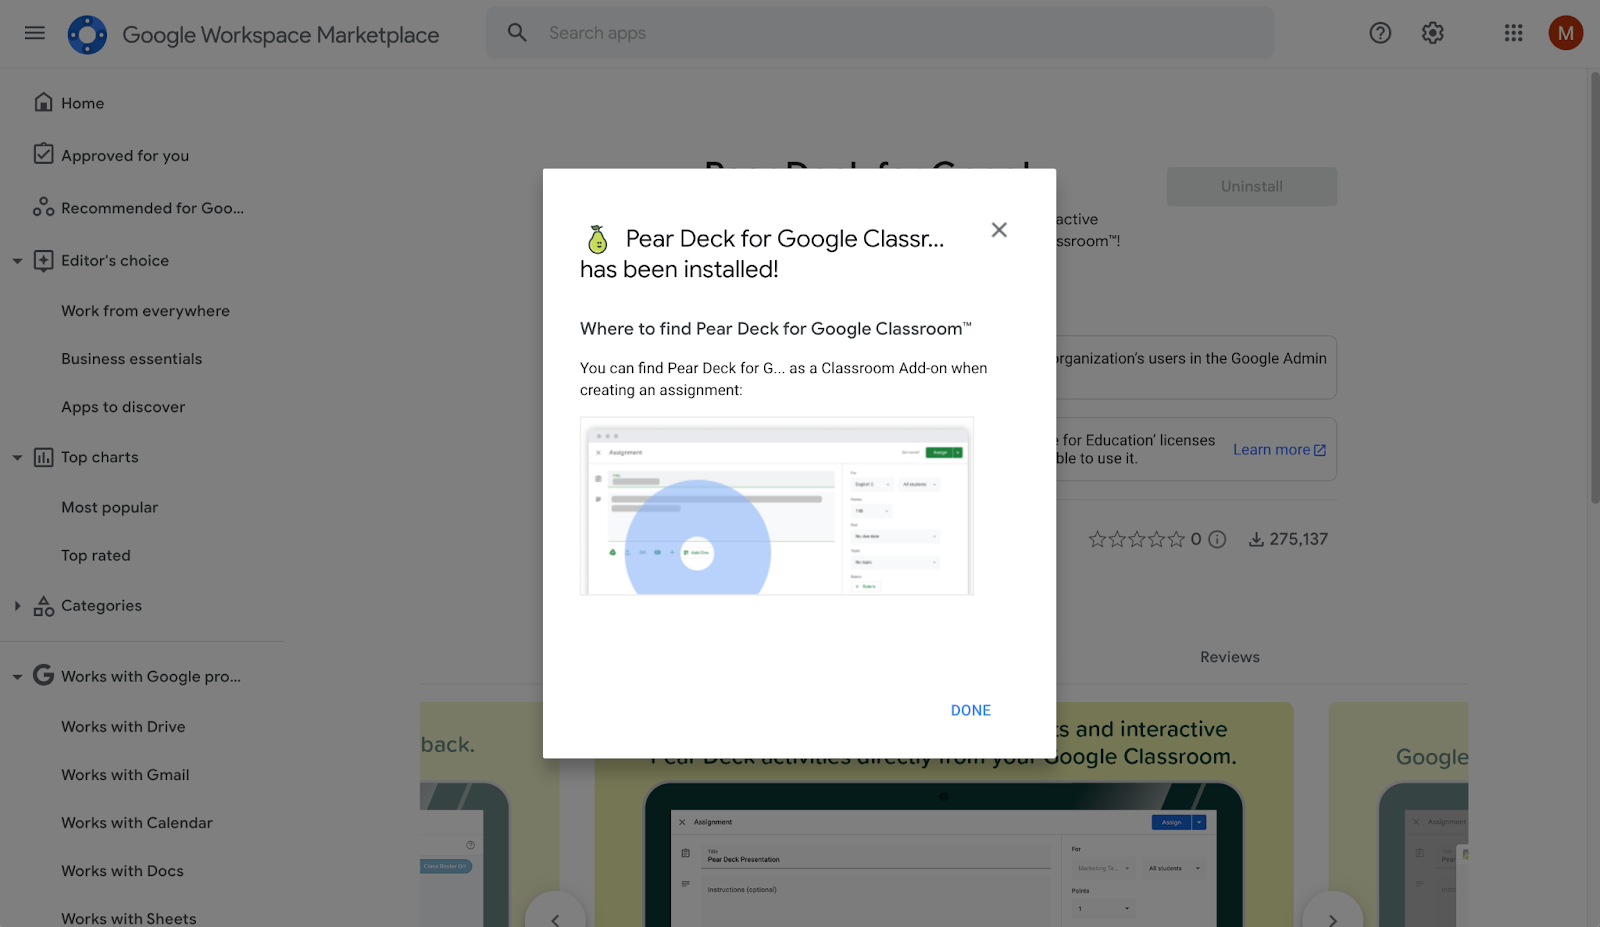This screenshot has width=1600, height=927.
Task: Click the right carousel arrow
Action: pos(1332,919)
